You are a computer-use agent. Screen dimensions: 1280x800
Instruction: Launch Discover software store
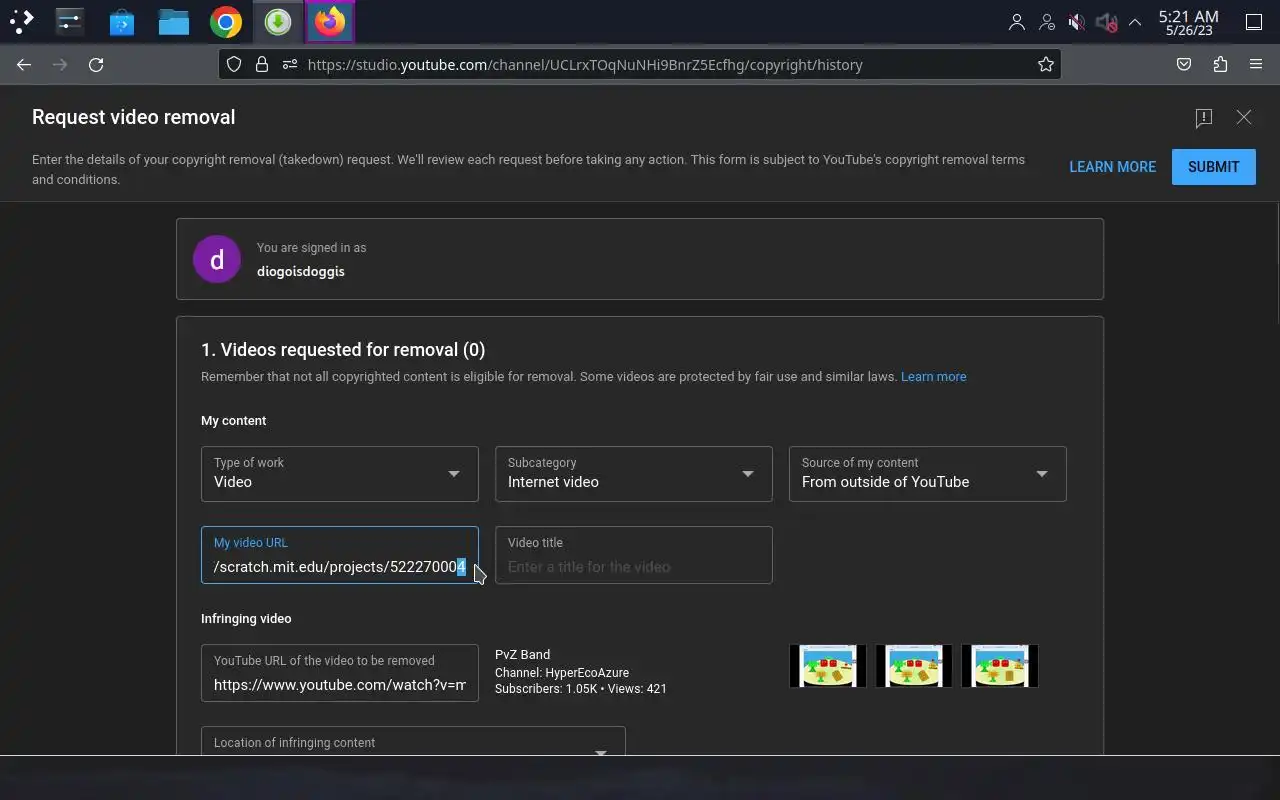[x=122, y=22]
